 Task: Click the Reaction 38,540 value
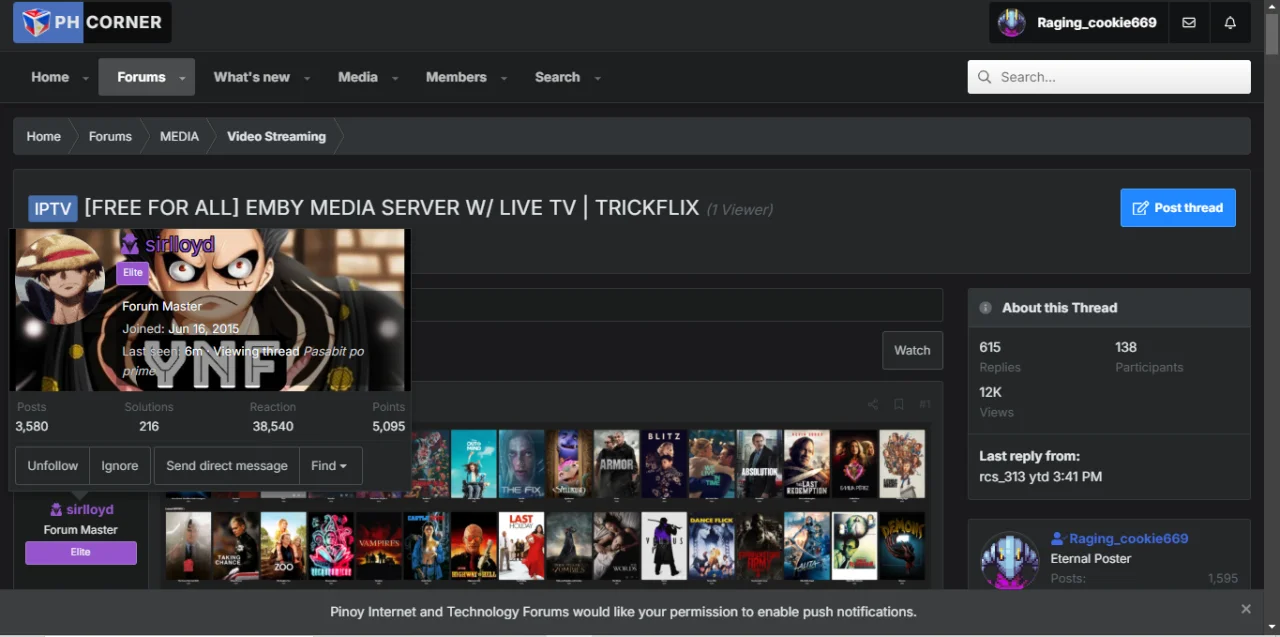(x=273, y=426)
